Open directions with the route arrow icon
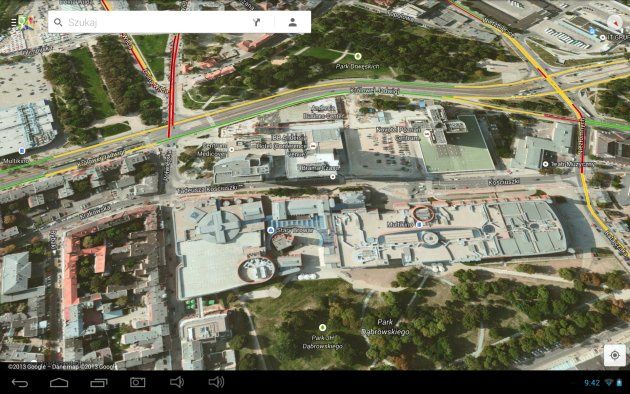Screen dimensions: 630x394 [x=257, y=22]
